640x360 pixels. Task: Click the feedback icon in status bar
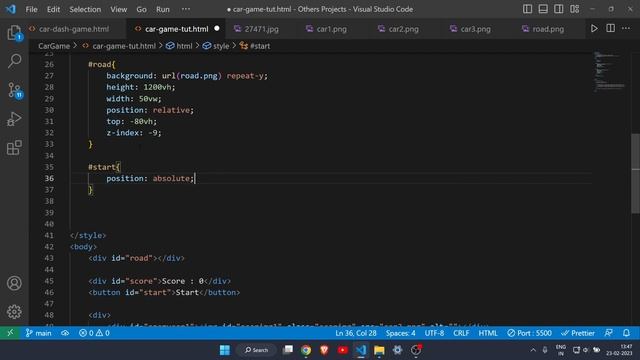click(609, 333)
